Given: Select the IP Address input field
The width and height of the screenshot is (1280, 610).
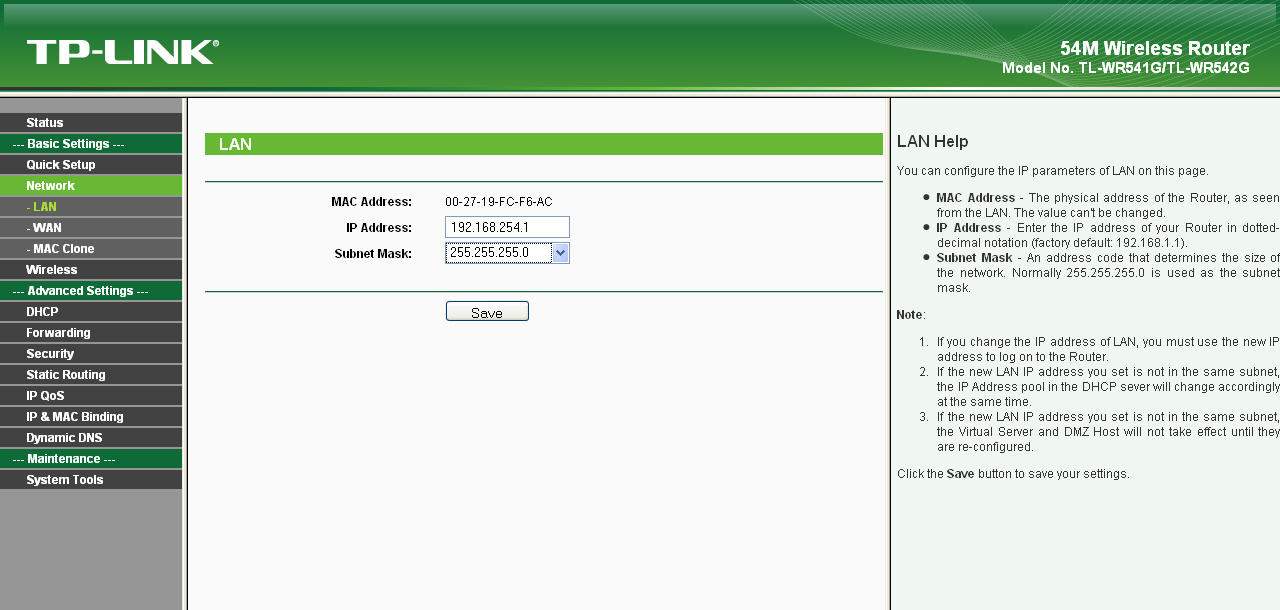Looking at the screenshot, I should pos(507,227).
